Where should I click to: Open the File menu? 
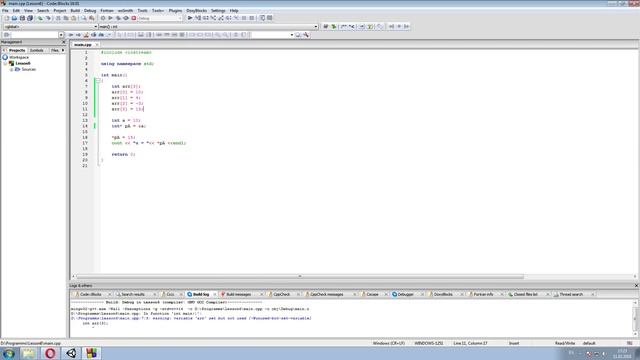(5, 11)
